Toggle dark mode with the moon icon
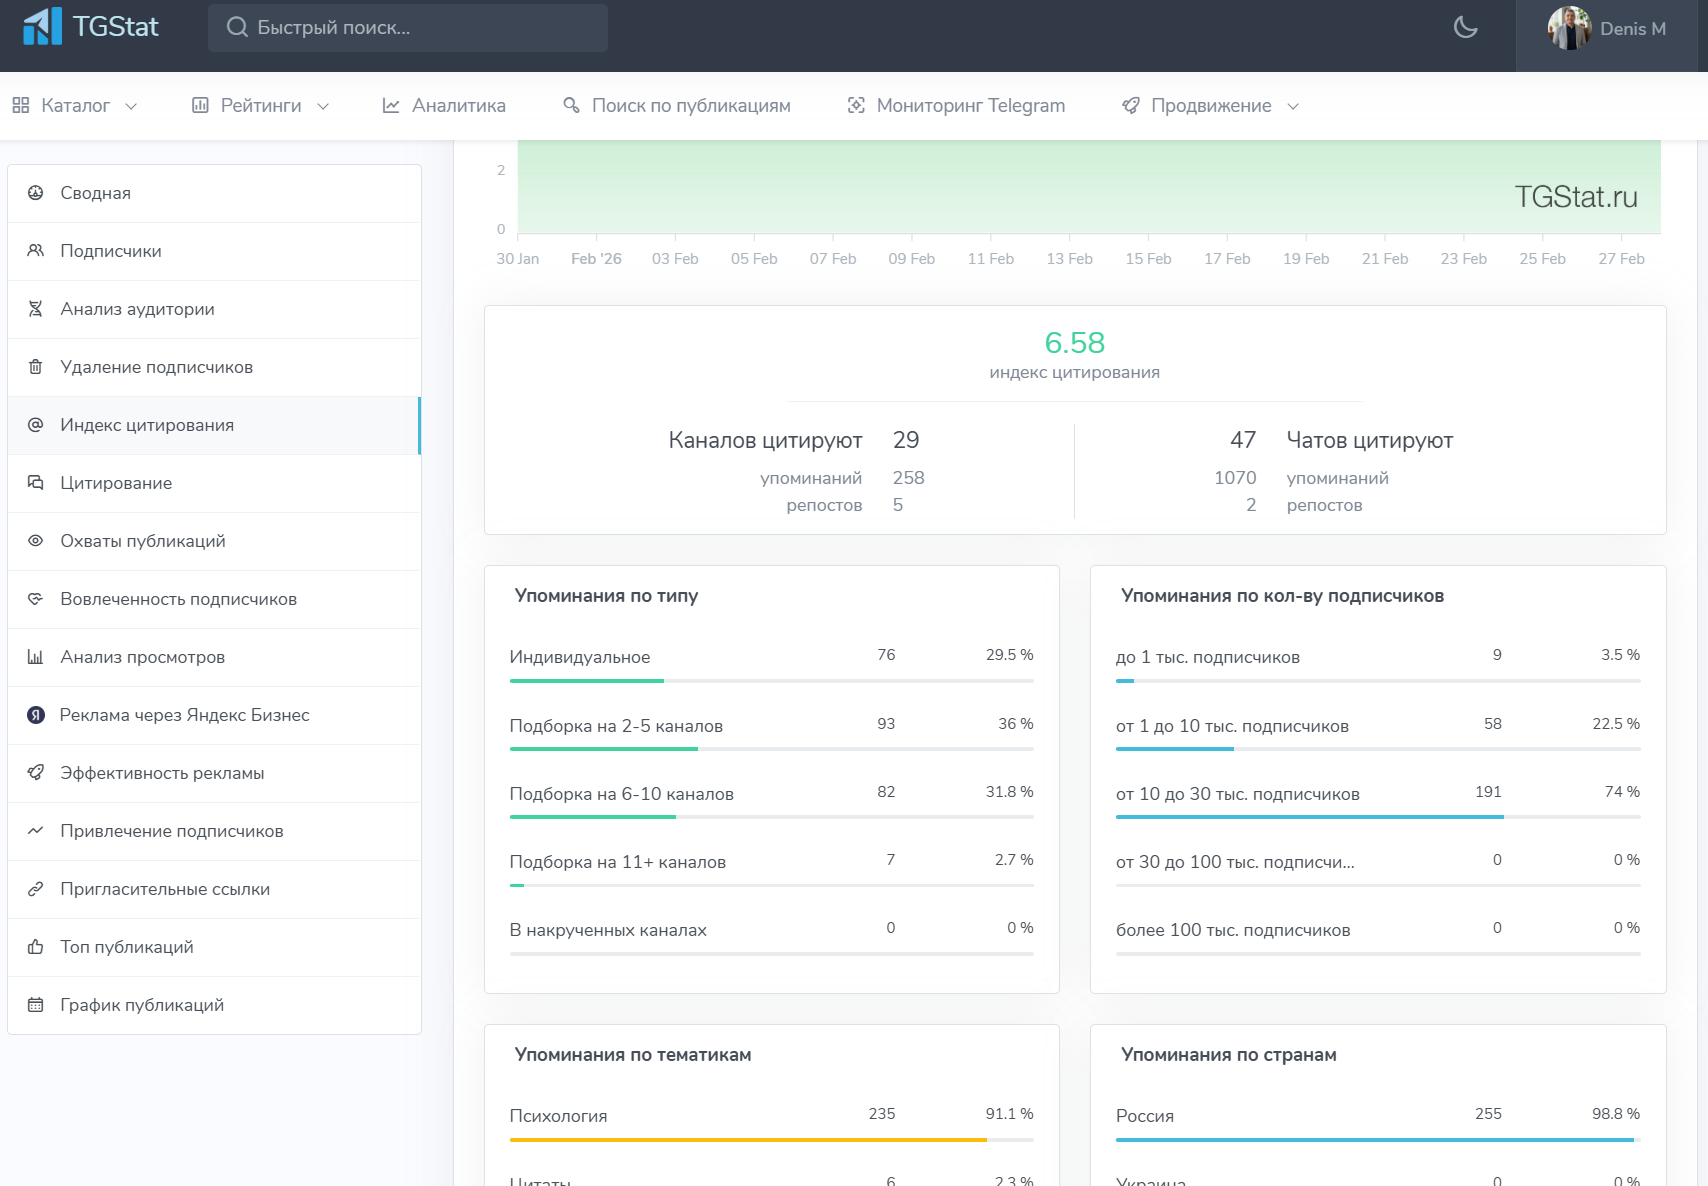Viewport: 1708px width, 1186px height. click(1465, 28)
